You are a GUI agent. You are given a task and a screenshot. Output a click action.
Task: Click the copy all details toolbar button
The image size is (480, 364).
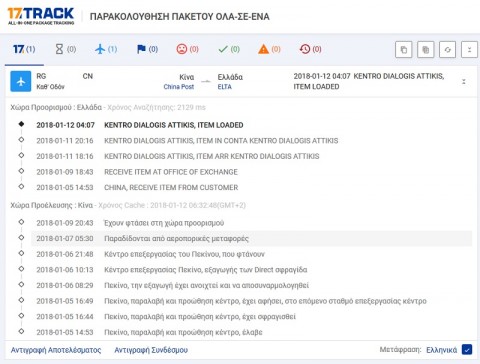click(x=425, y=50)
